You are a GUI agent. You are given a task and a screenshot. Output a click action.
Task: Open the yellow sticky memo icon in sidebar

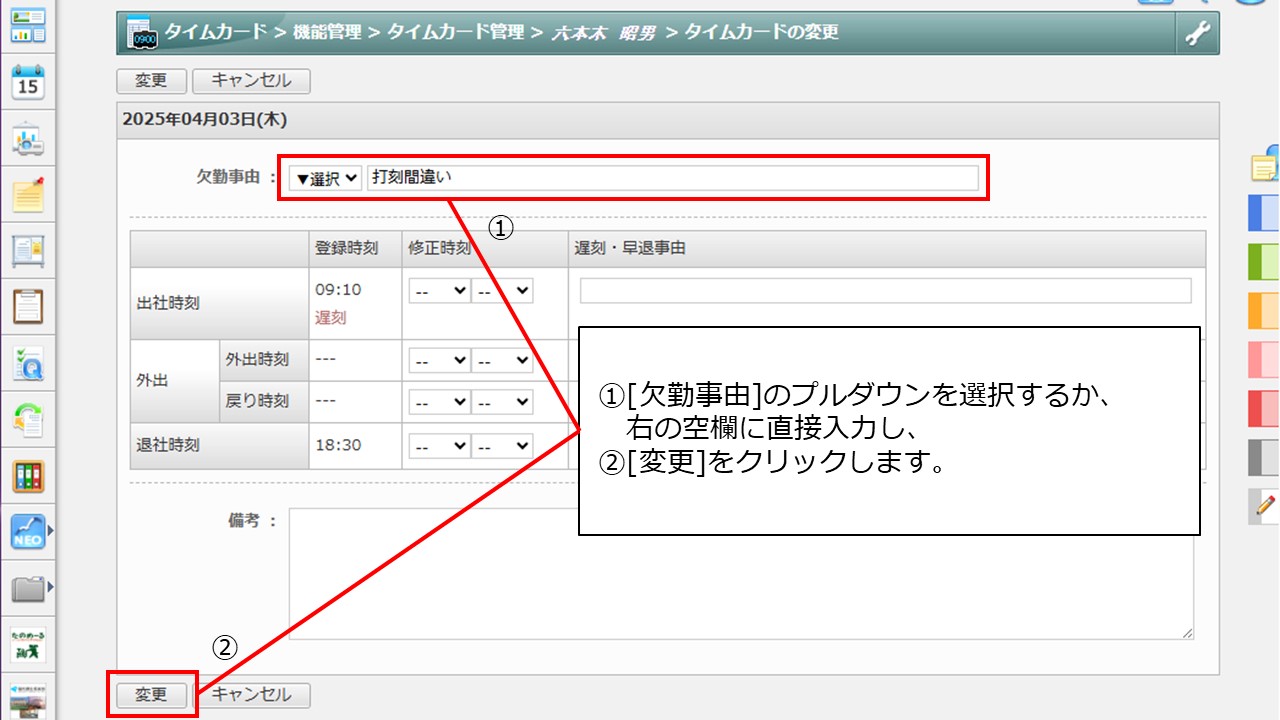(x=28, y=194)
